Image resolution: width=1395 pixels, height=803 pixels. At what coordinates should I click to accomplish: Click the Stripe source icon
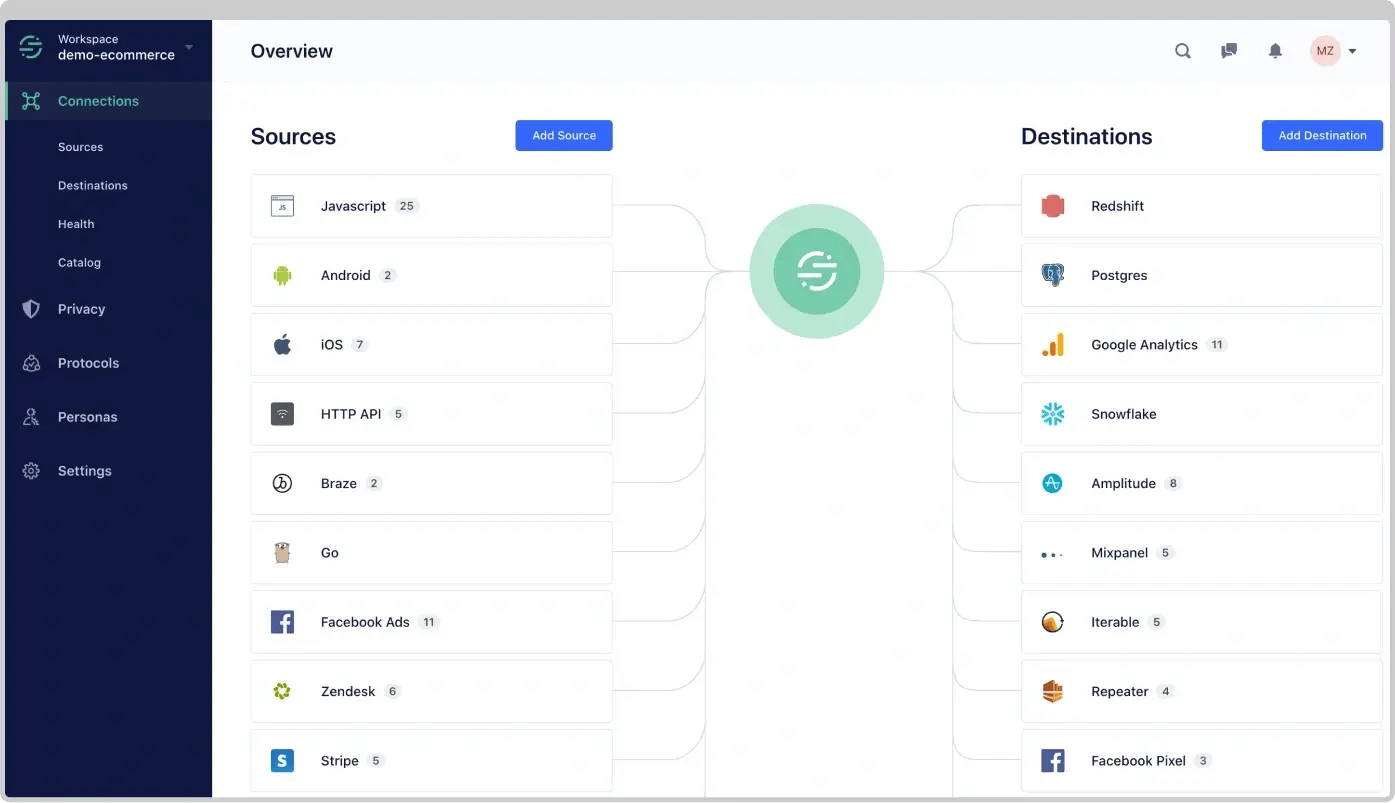(x=282, y=761)
